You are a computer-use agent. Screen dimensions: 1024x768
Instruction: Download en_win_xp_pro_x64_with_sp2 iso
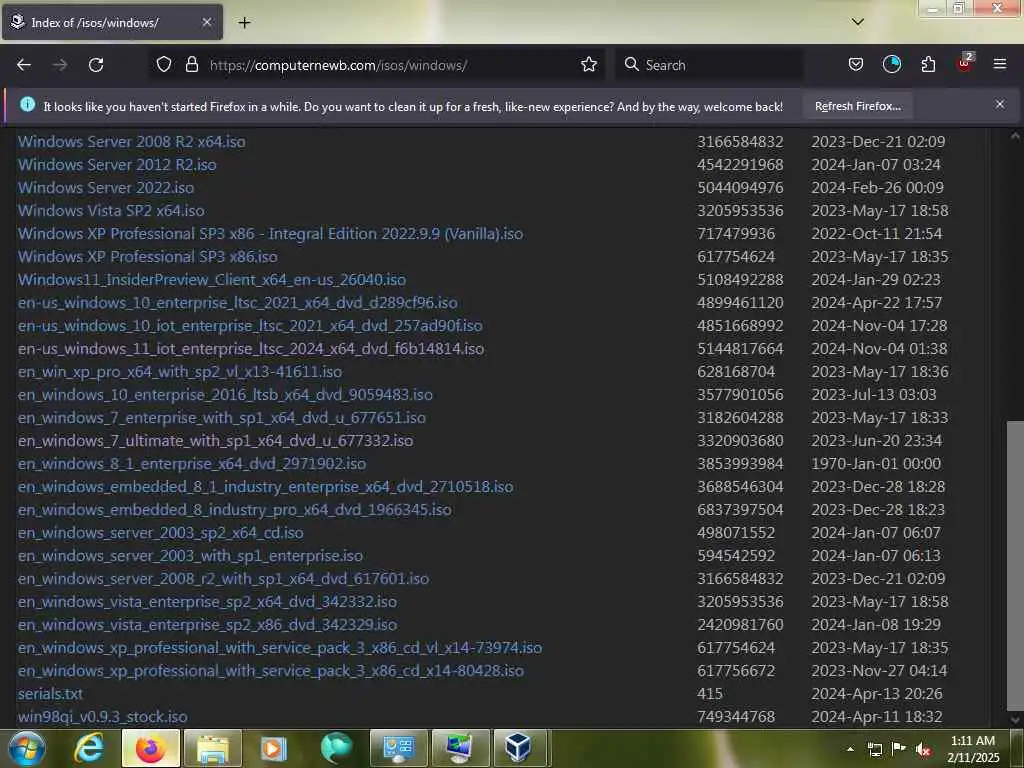click(x=180, y=372)
